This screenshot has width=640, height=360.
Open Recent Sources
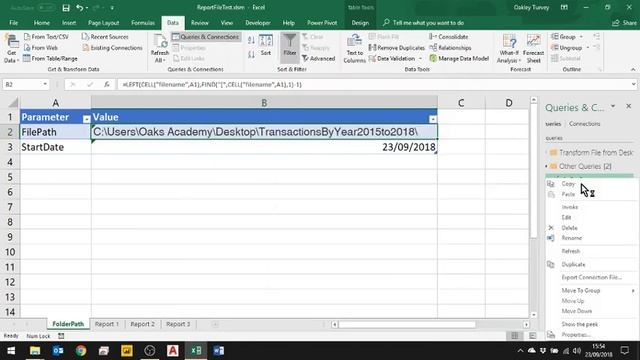pos(105,37)
